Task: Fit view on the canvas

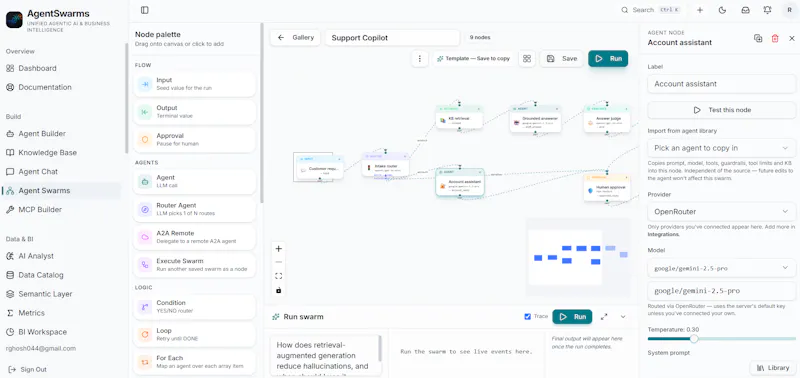Action: tap(279, 276)
